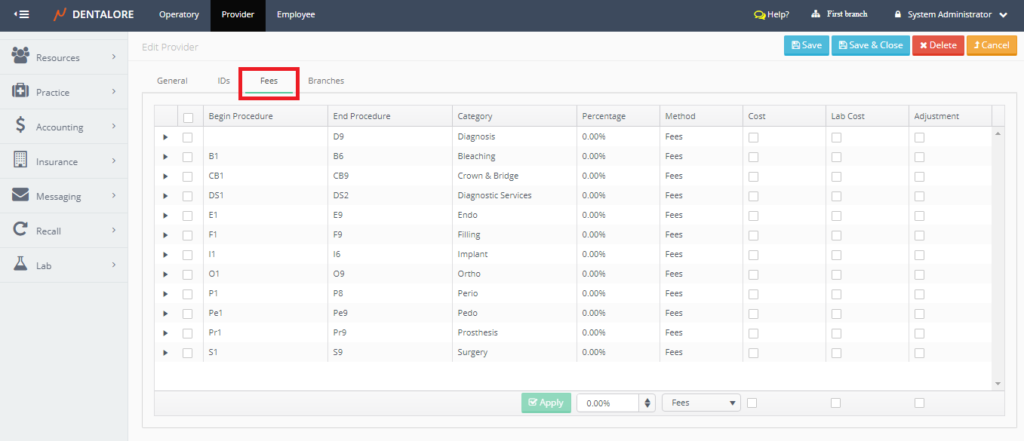Switch to the Branches tab
Viewport: 1024px width, 441px height.
click(325, 80)
